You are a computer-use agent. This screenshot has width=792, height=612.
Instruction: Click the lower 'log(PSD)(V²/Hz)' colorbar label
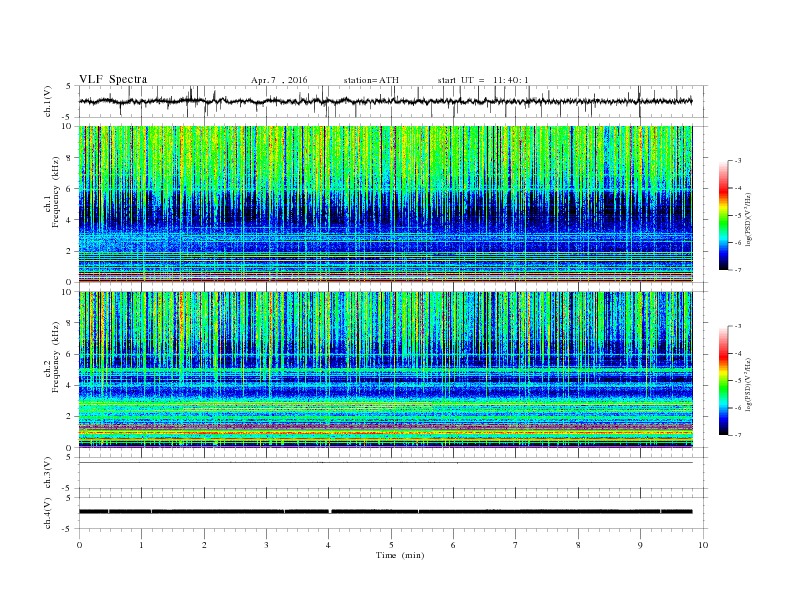coord(749,384)
